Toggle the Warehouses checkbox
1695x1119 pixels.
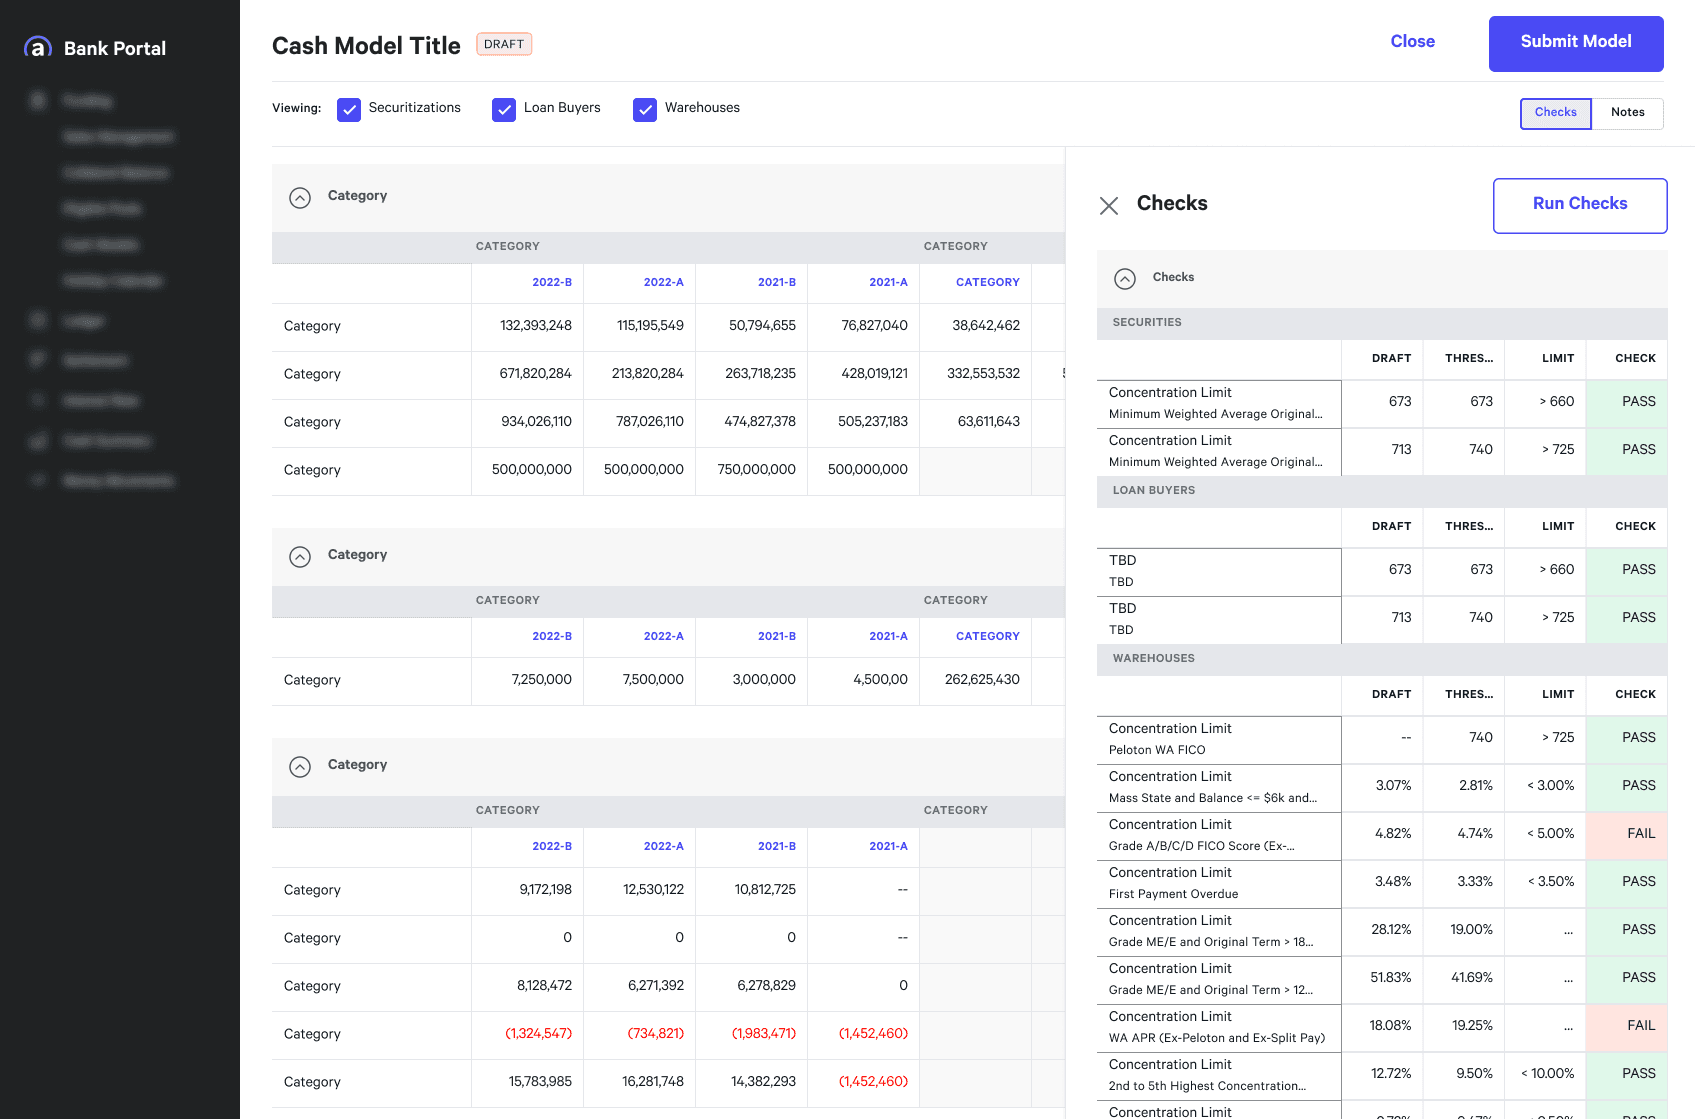(645, 110)
